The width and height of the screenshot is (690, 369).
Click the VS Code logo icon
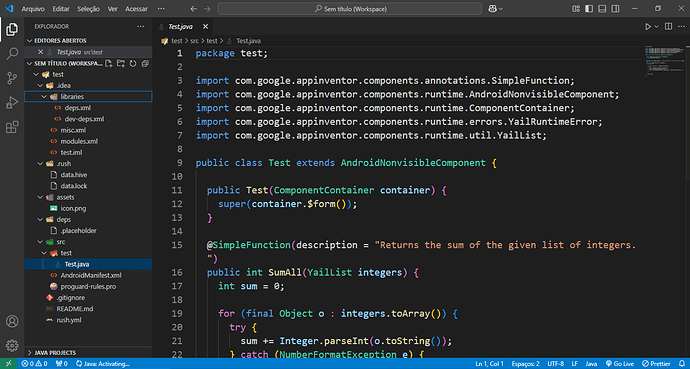tap(9, 9)
